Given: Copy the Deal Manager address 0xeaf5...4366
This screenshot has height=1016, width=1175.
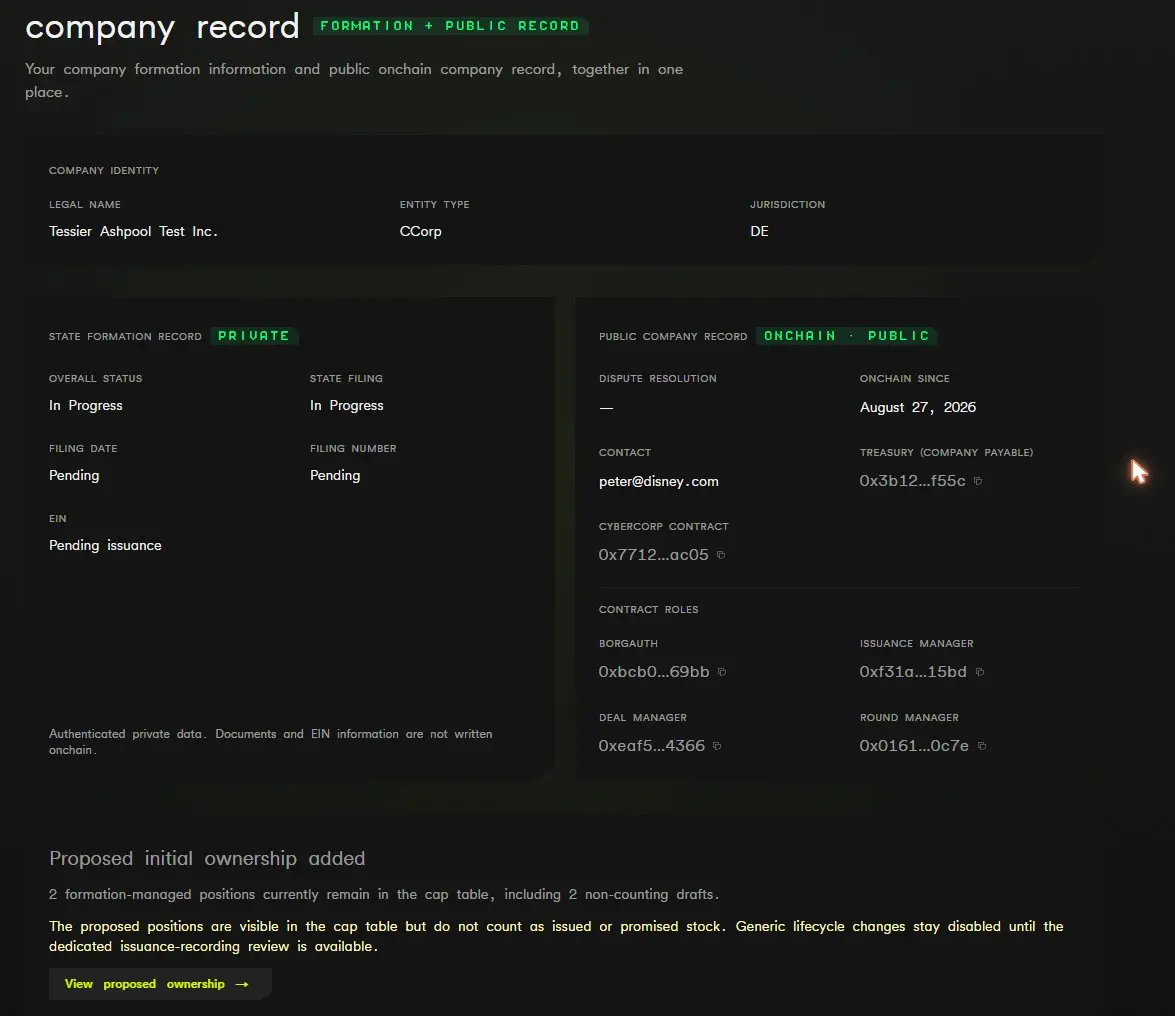Looking at the screenshot, I should pyautogui.click(x=717, y=746).
